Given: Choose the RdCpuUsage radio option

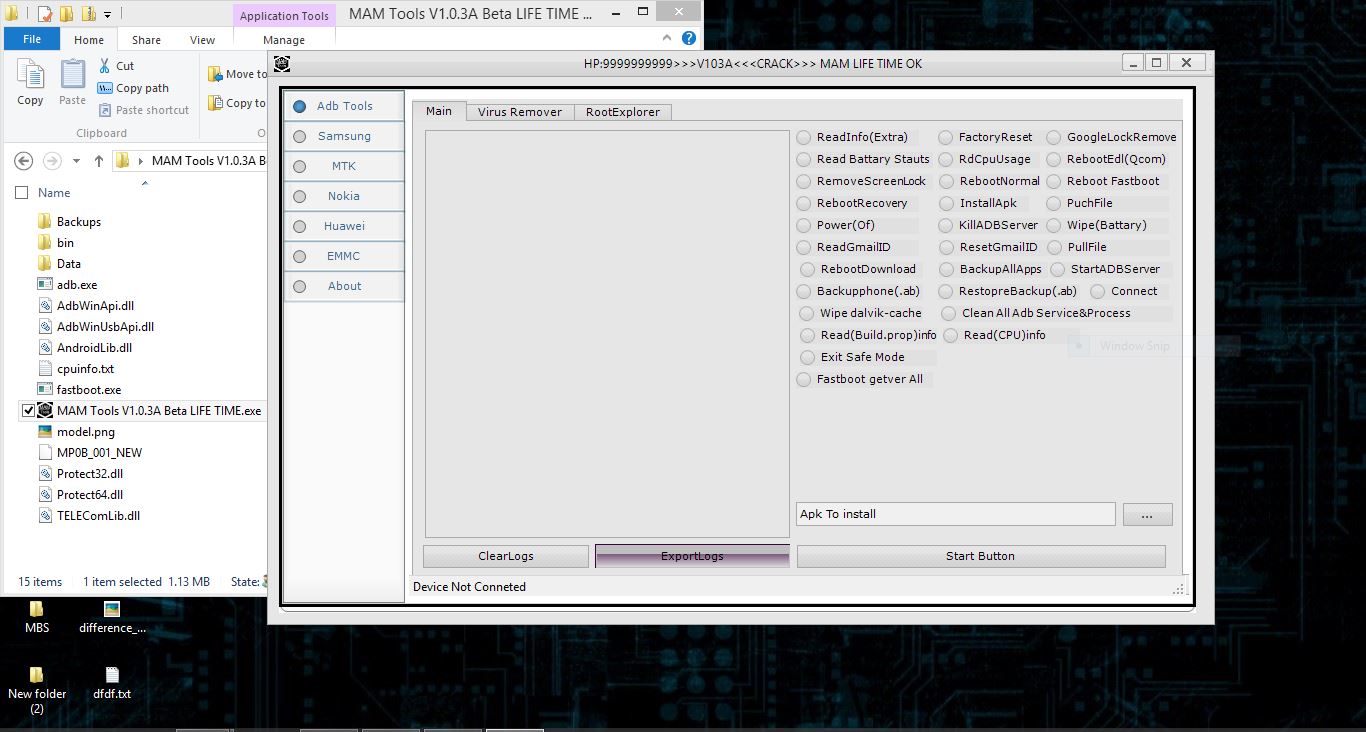Looking at the screenshot, I should 946,159.
